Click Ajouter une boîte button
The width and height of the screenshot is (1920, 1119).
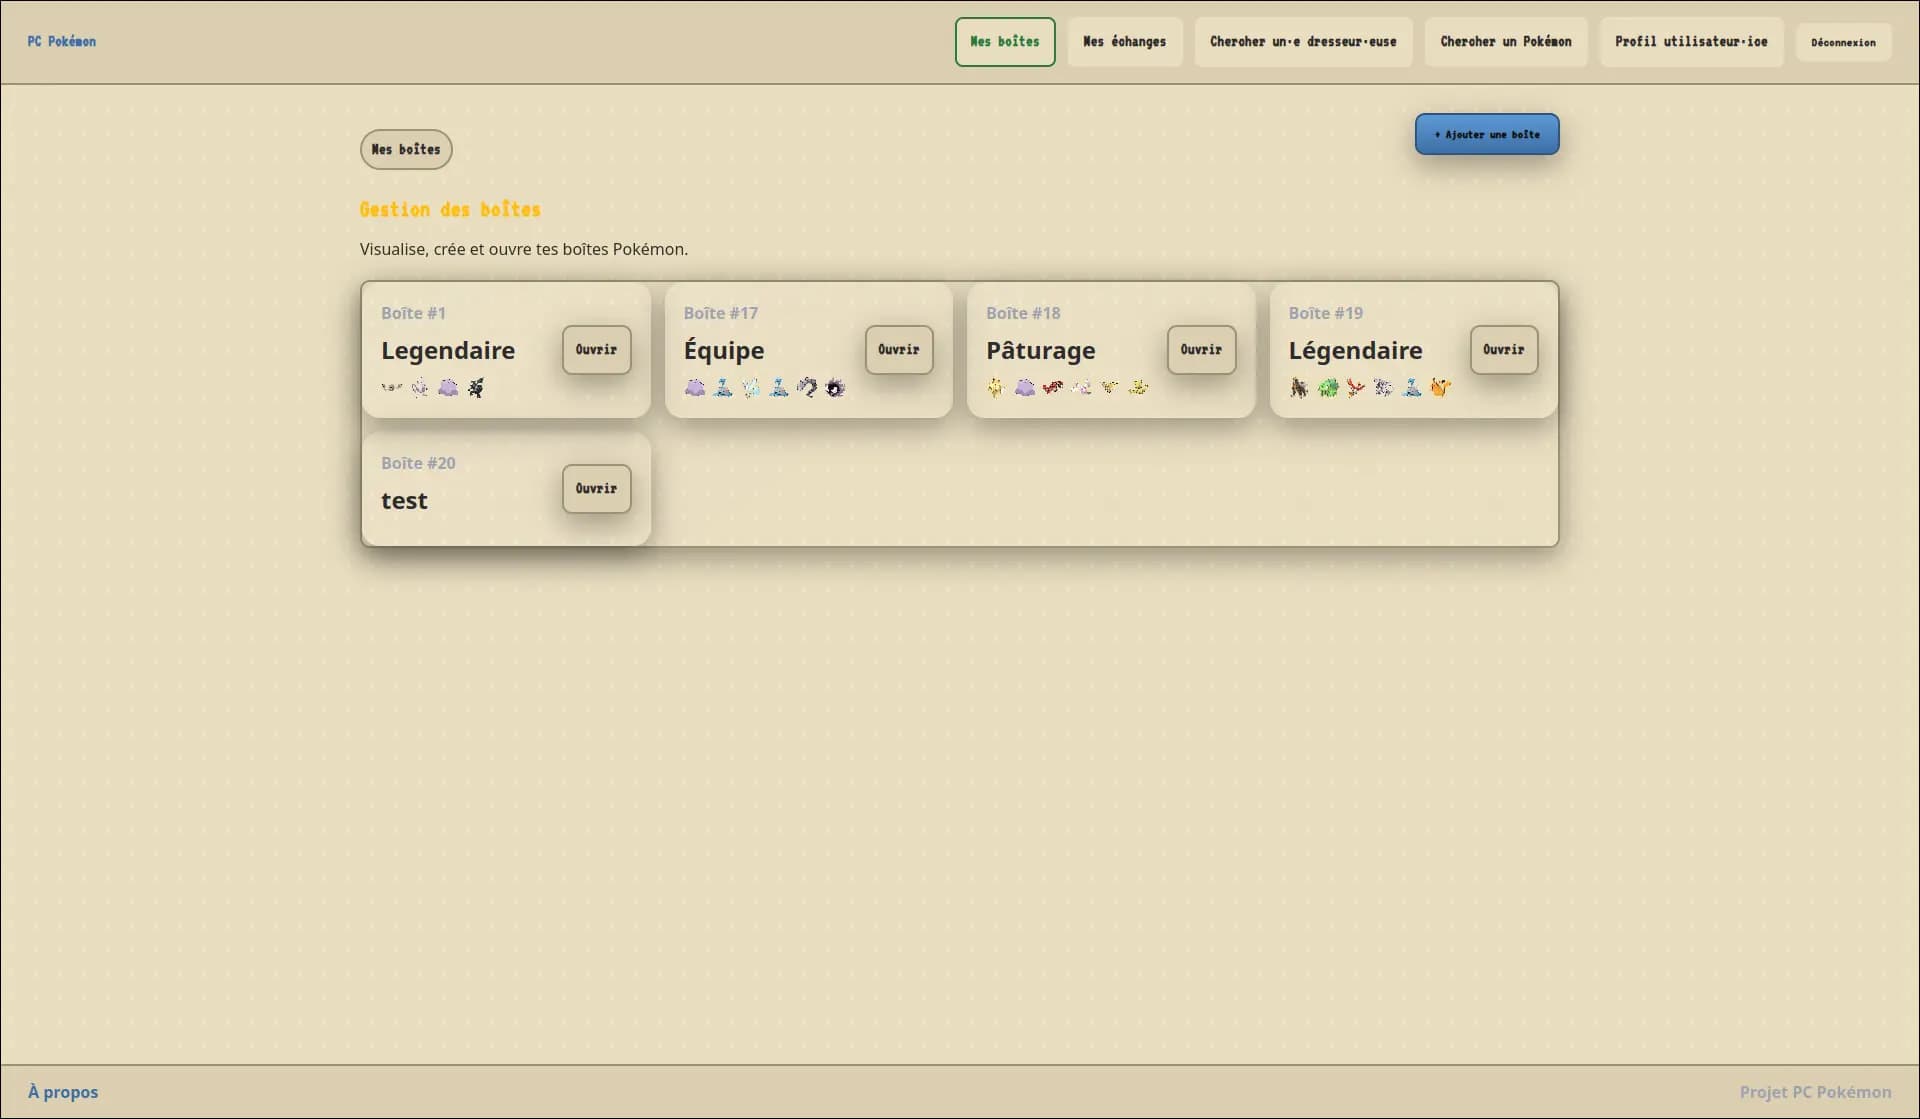pyautogui.click(x=1486, y=134)
